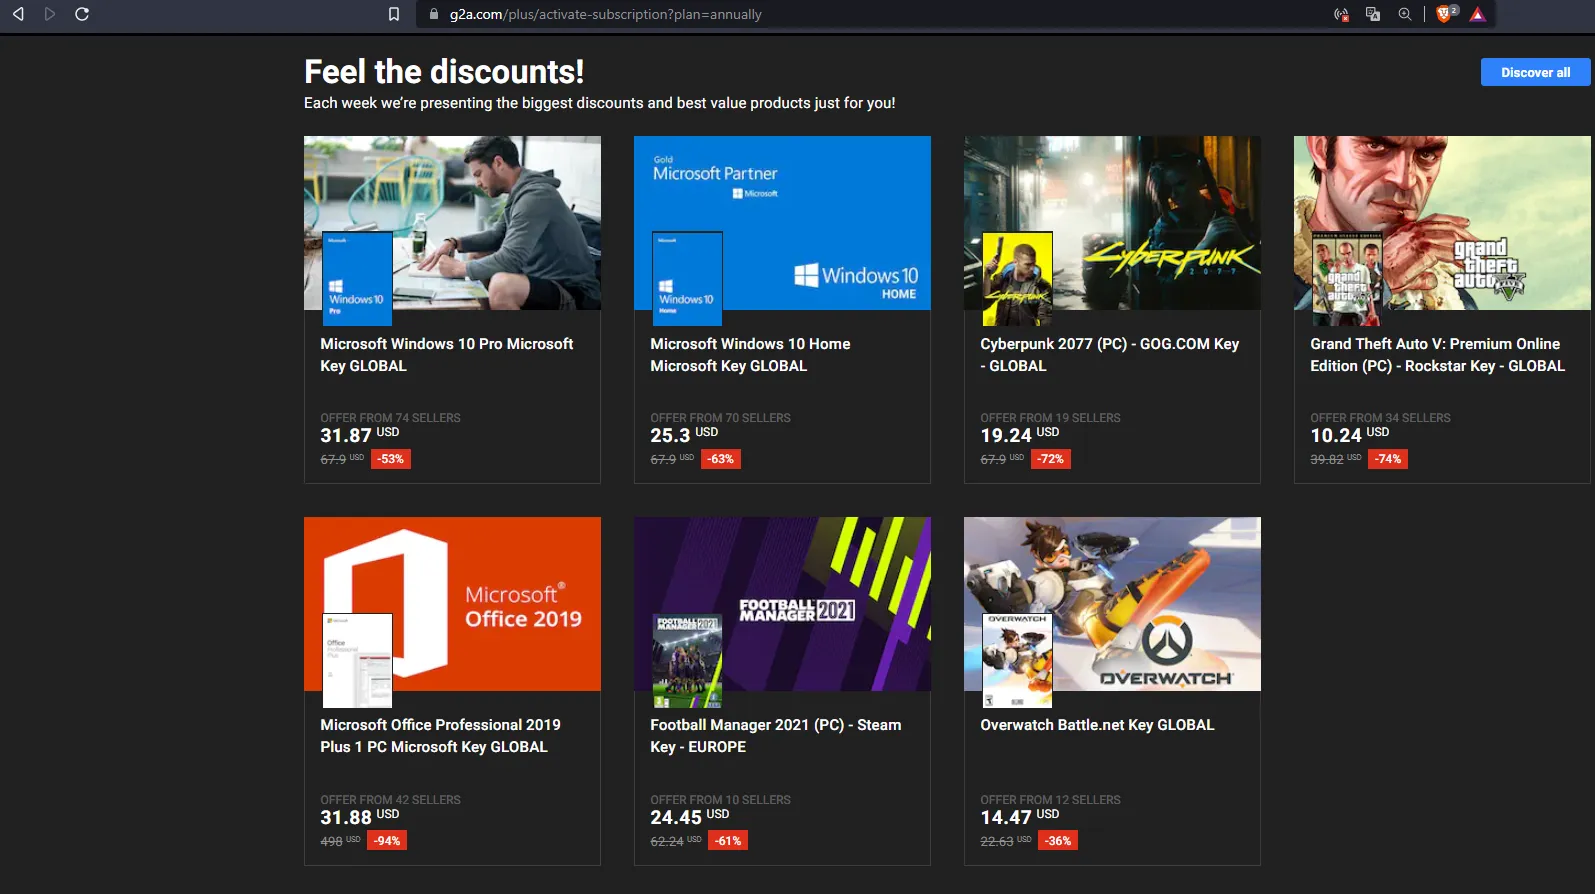This screenshot has height=894, width=1595.
Task: Go back with the browser back arrow
Action: (x=18, y=14)
